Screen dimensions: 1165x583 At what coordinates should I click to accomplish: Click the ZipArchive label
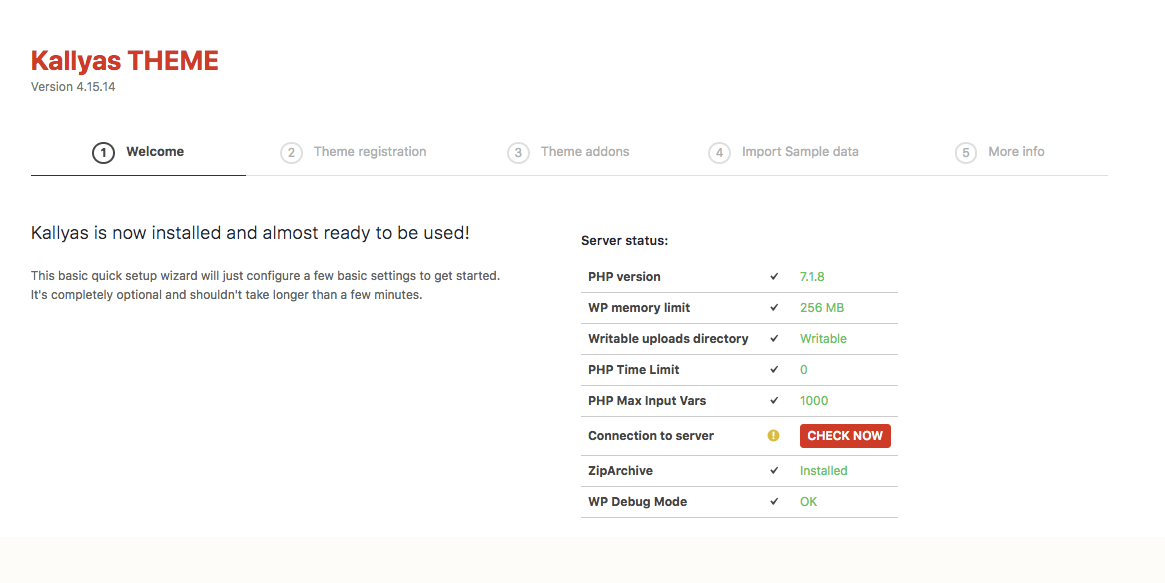pos(620,471)
